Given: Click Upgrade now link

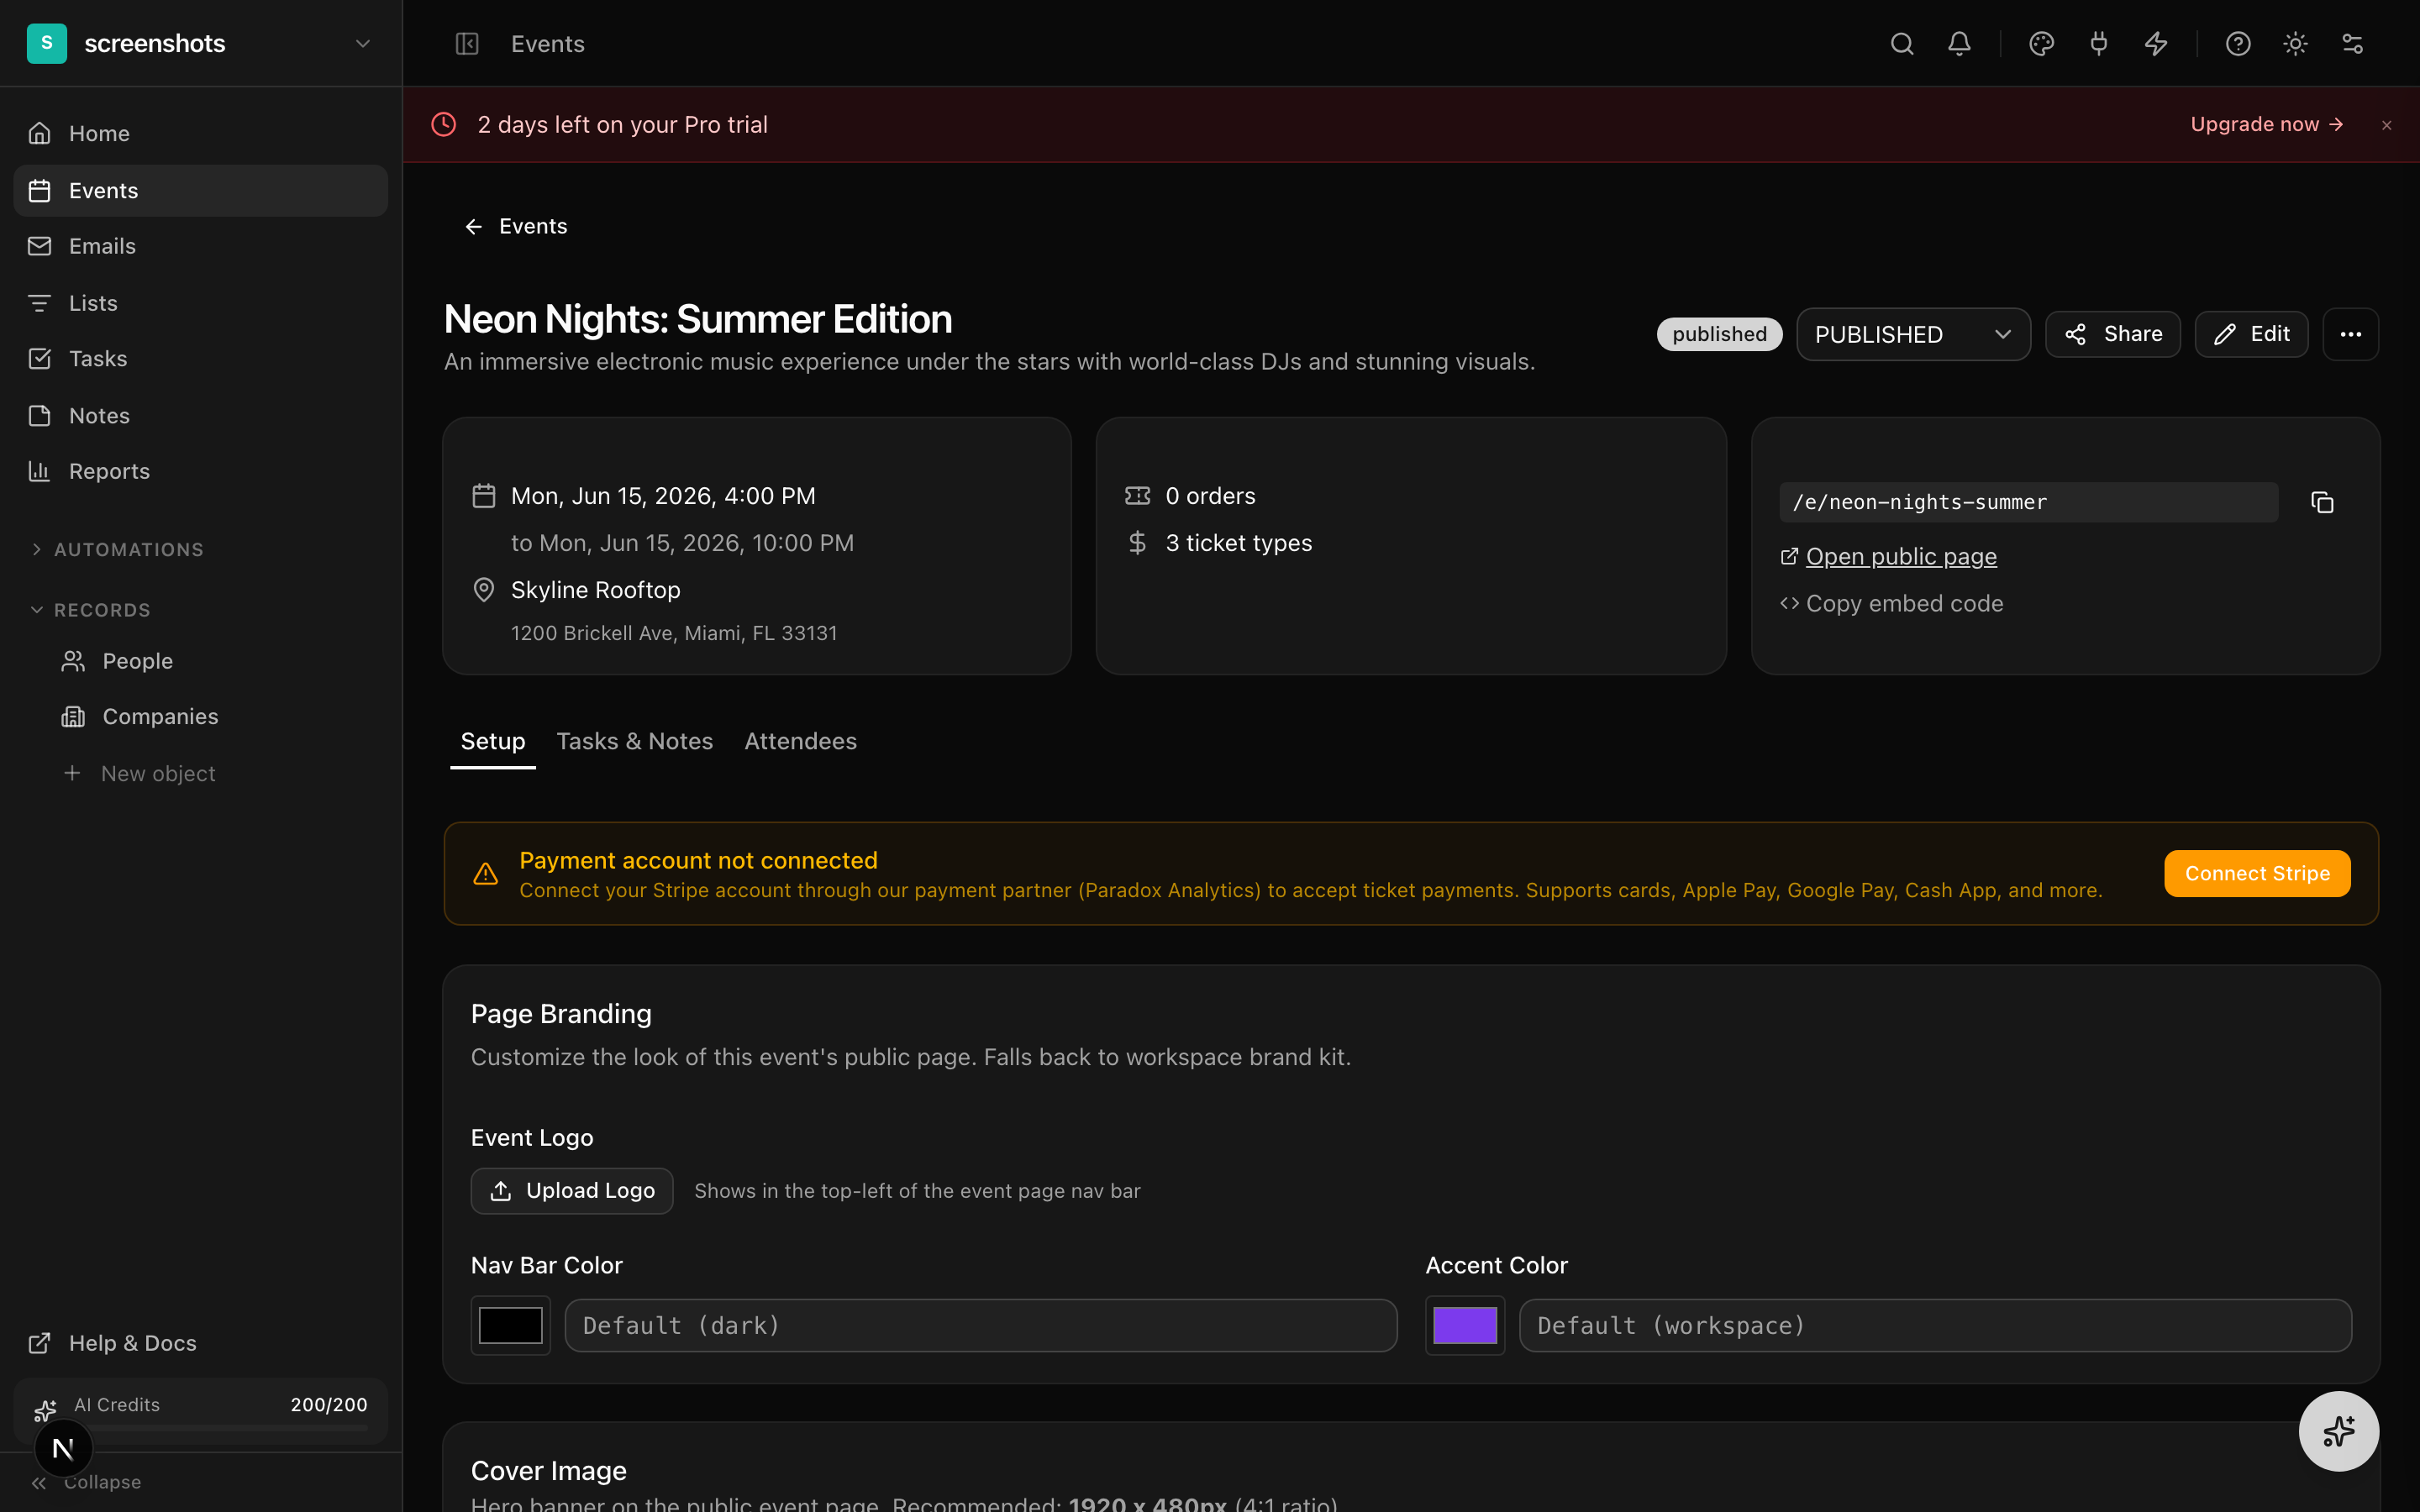Looking at the screenshot, I should [x=2267, y=124].
